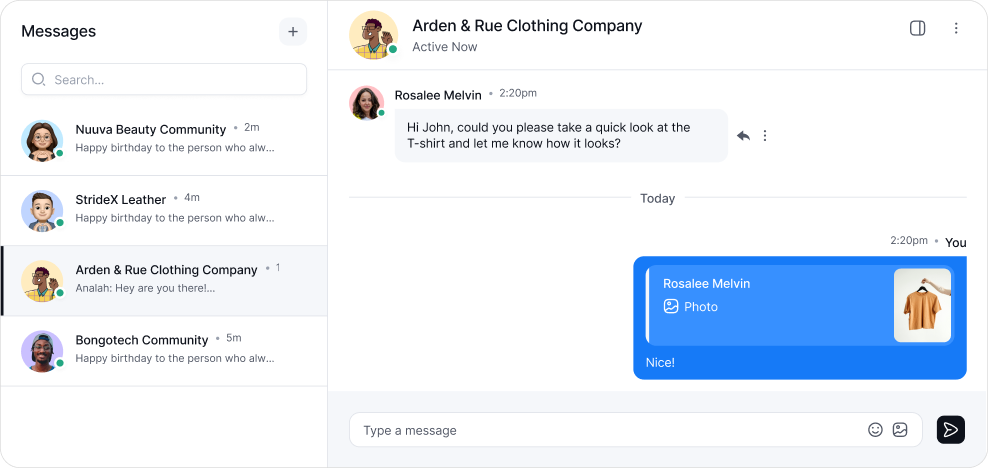Click the plus icon to start new message

[x=293, y=31]
